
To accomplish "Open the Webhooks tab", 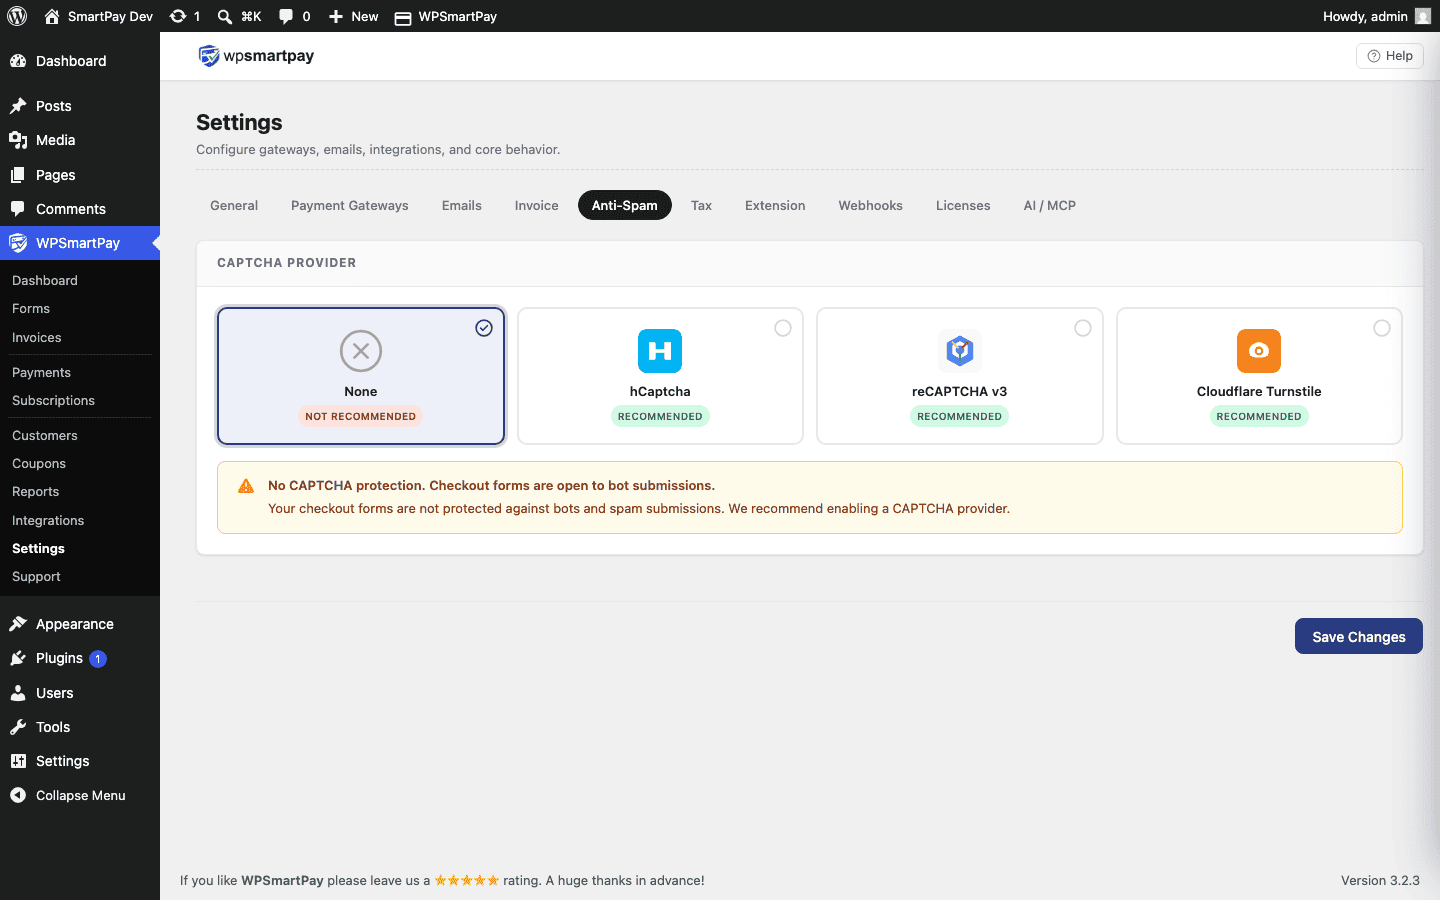I will (x=871, y=205).
